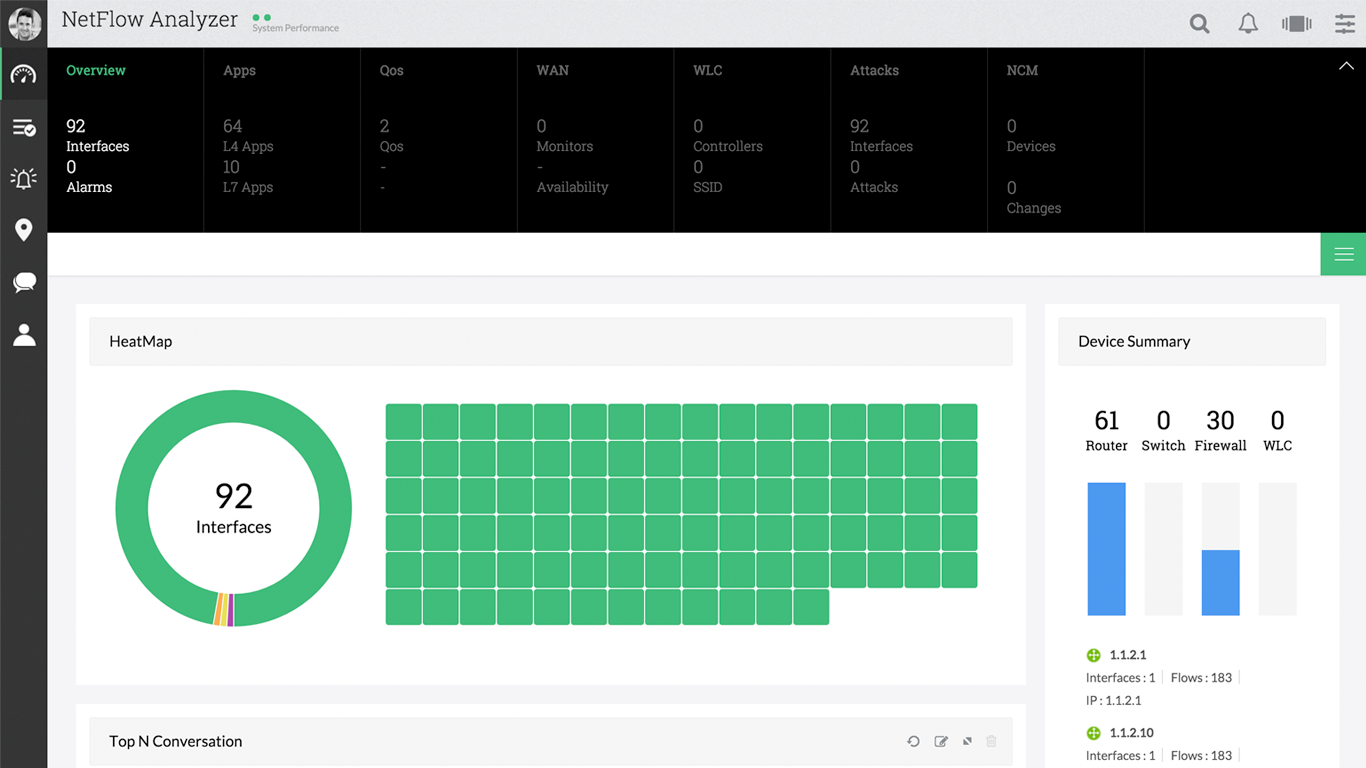This screenshot has width=1366, height=768.
Task: Click the Router blue bar in Device Summary
Action: coord(1106,549)
